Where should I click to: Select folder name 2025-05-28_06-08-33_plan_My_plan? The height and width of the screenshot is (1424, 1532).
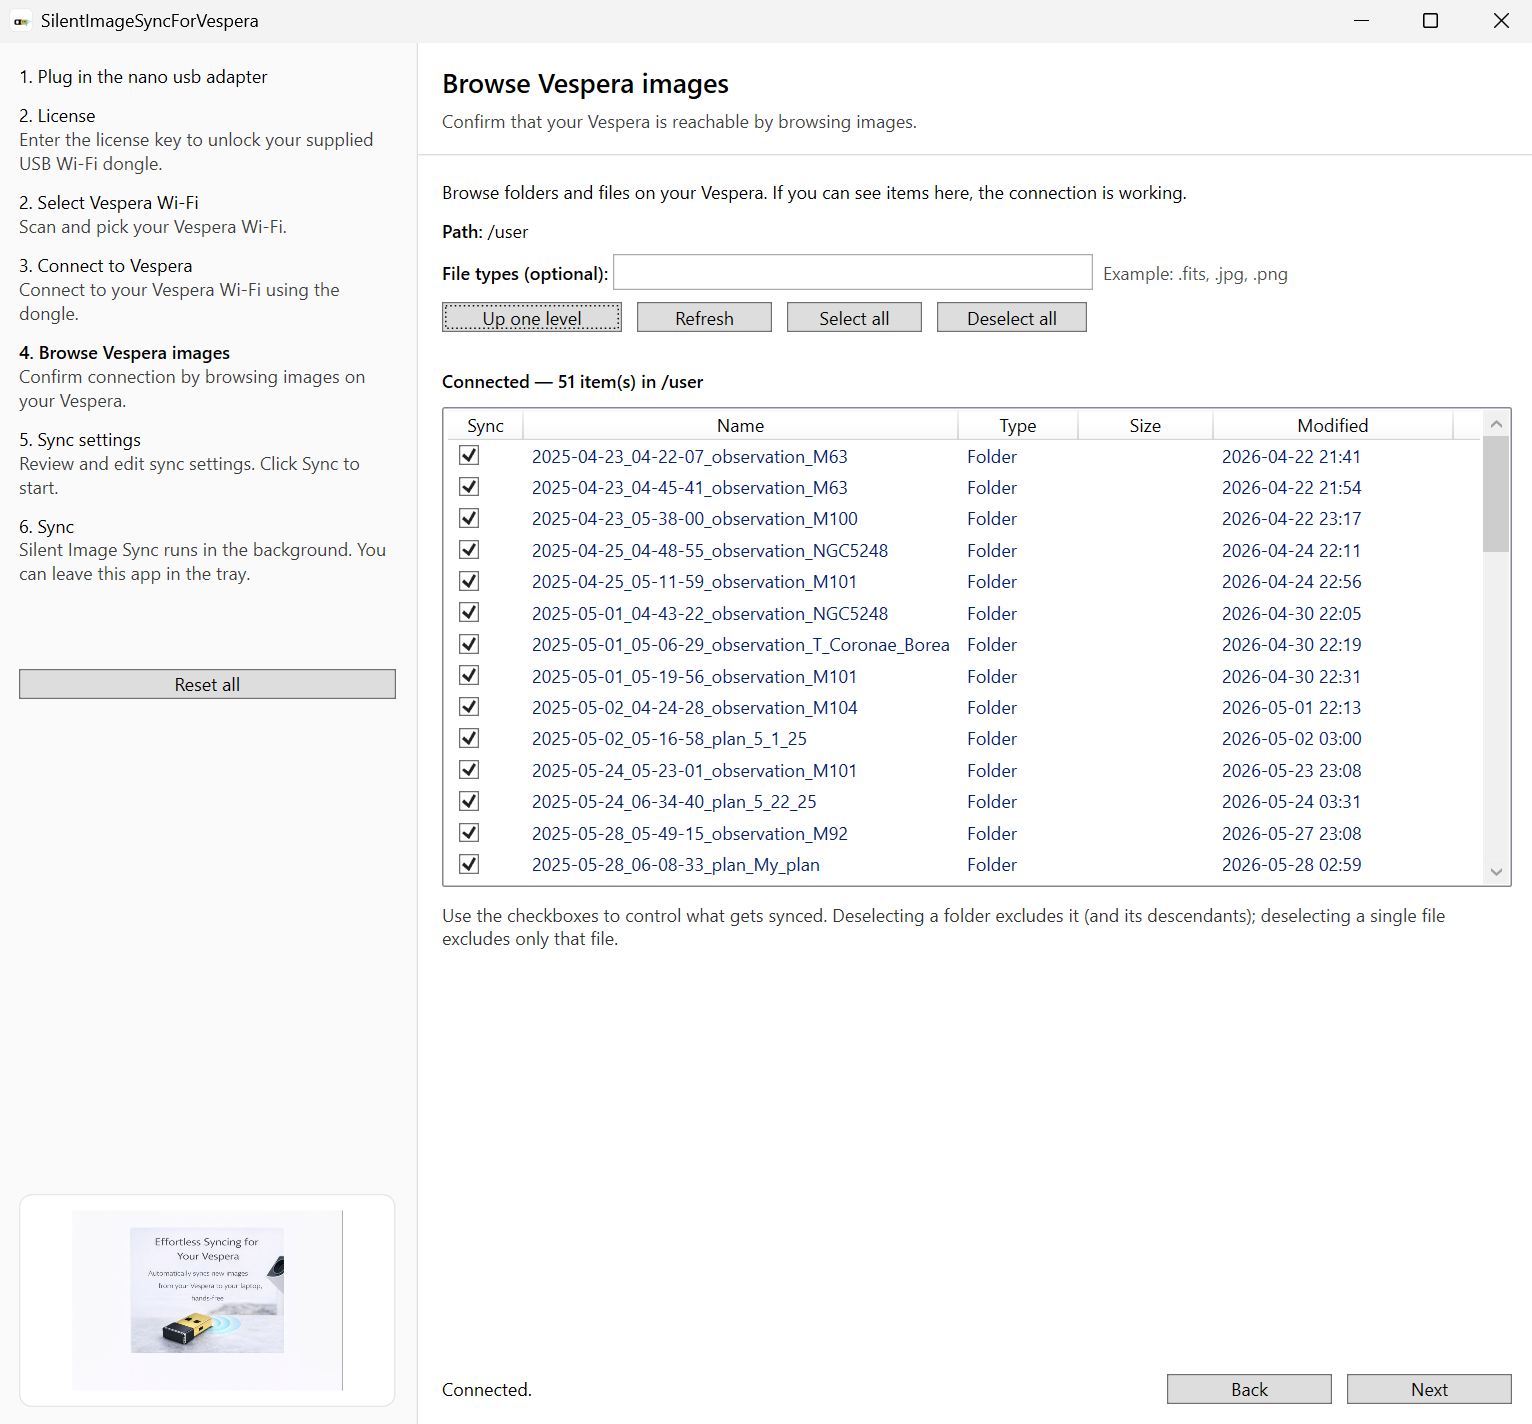[x=675, y=865]
